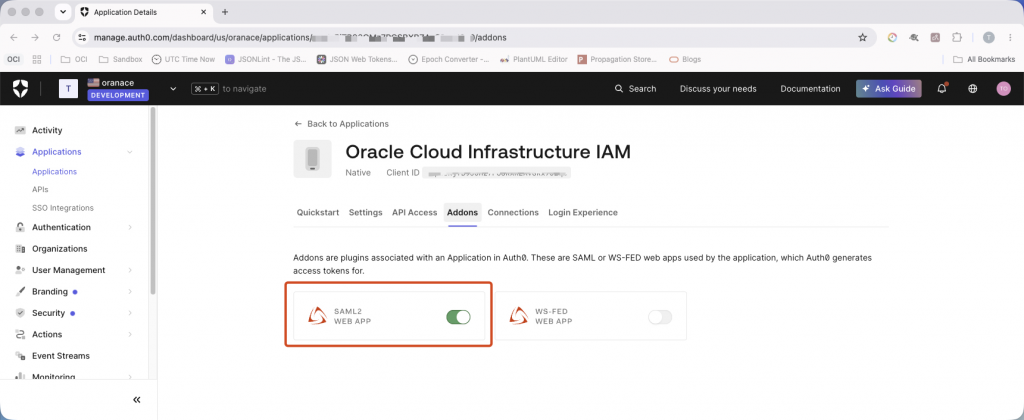Toggle the SAML2 Web App switch
Screen dimensions: 1024x420
pyautogui.click(x=458, y=317)
